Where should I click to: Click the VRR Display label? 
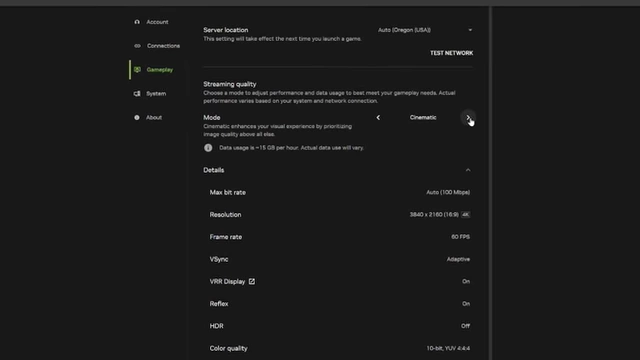227,281
